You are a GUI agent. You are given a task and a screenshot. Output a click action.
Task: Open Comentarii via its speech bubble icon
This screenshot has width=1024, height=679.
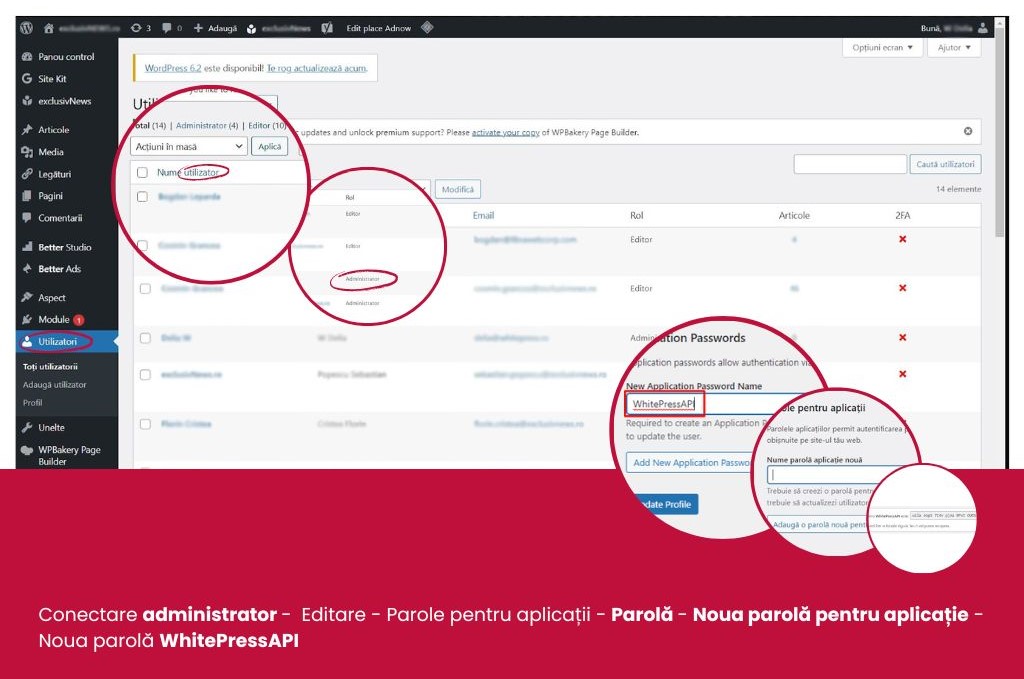point(27,217)
